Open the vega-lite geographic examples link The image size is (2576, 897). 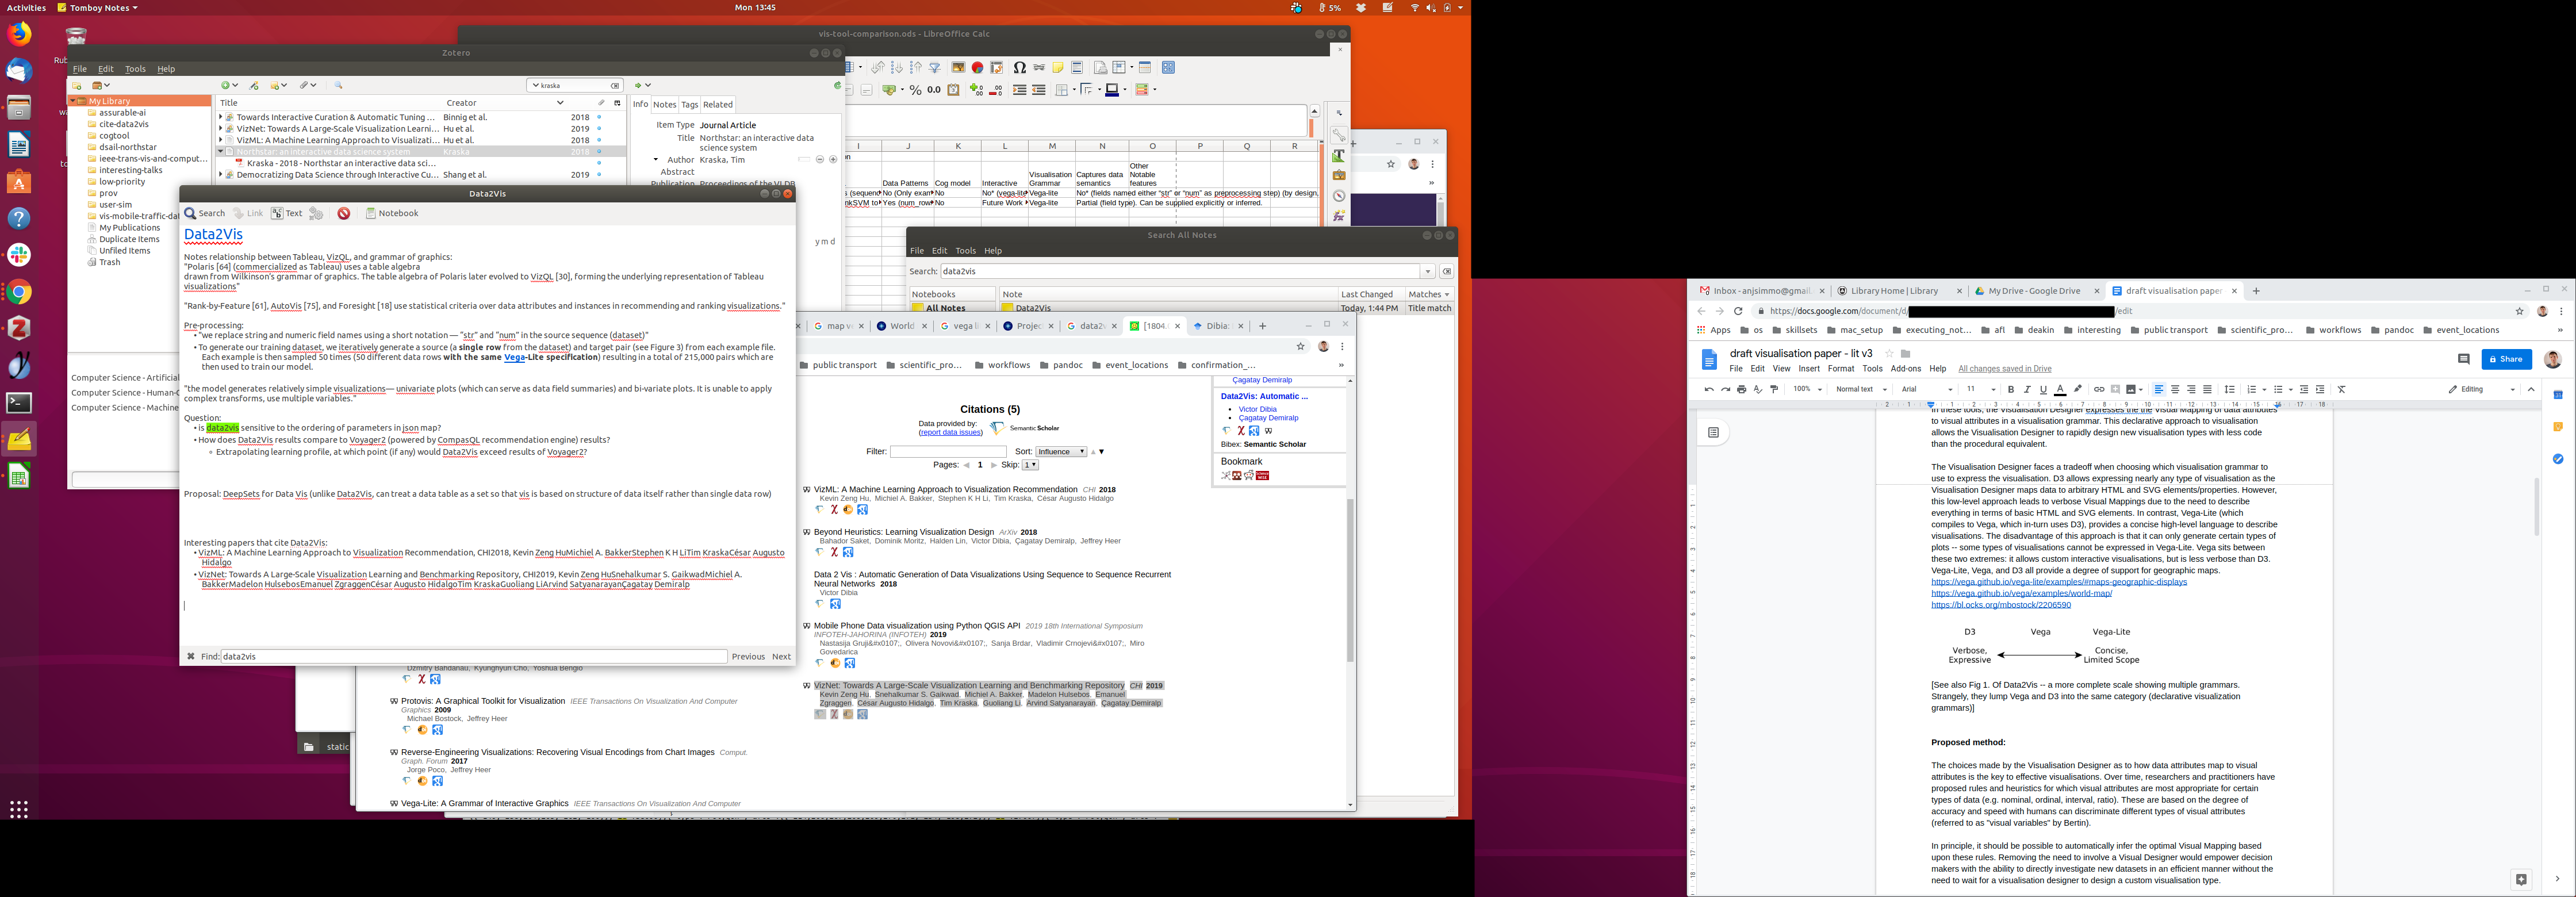pyautogui.click(x=2058, y=582)
